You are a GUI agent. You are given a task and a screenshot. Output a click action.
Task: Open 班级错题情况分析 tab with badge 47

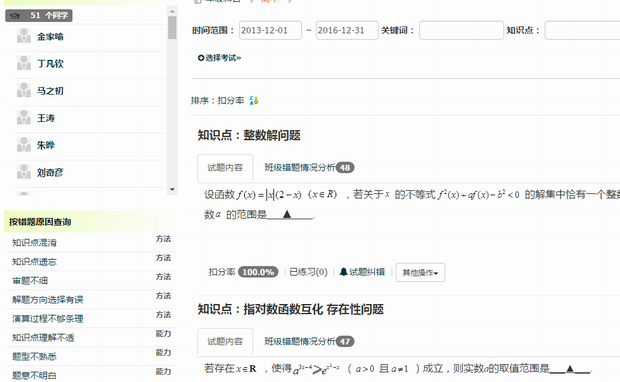pyautogui.click(x=309, y=341)
